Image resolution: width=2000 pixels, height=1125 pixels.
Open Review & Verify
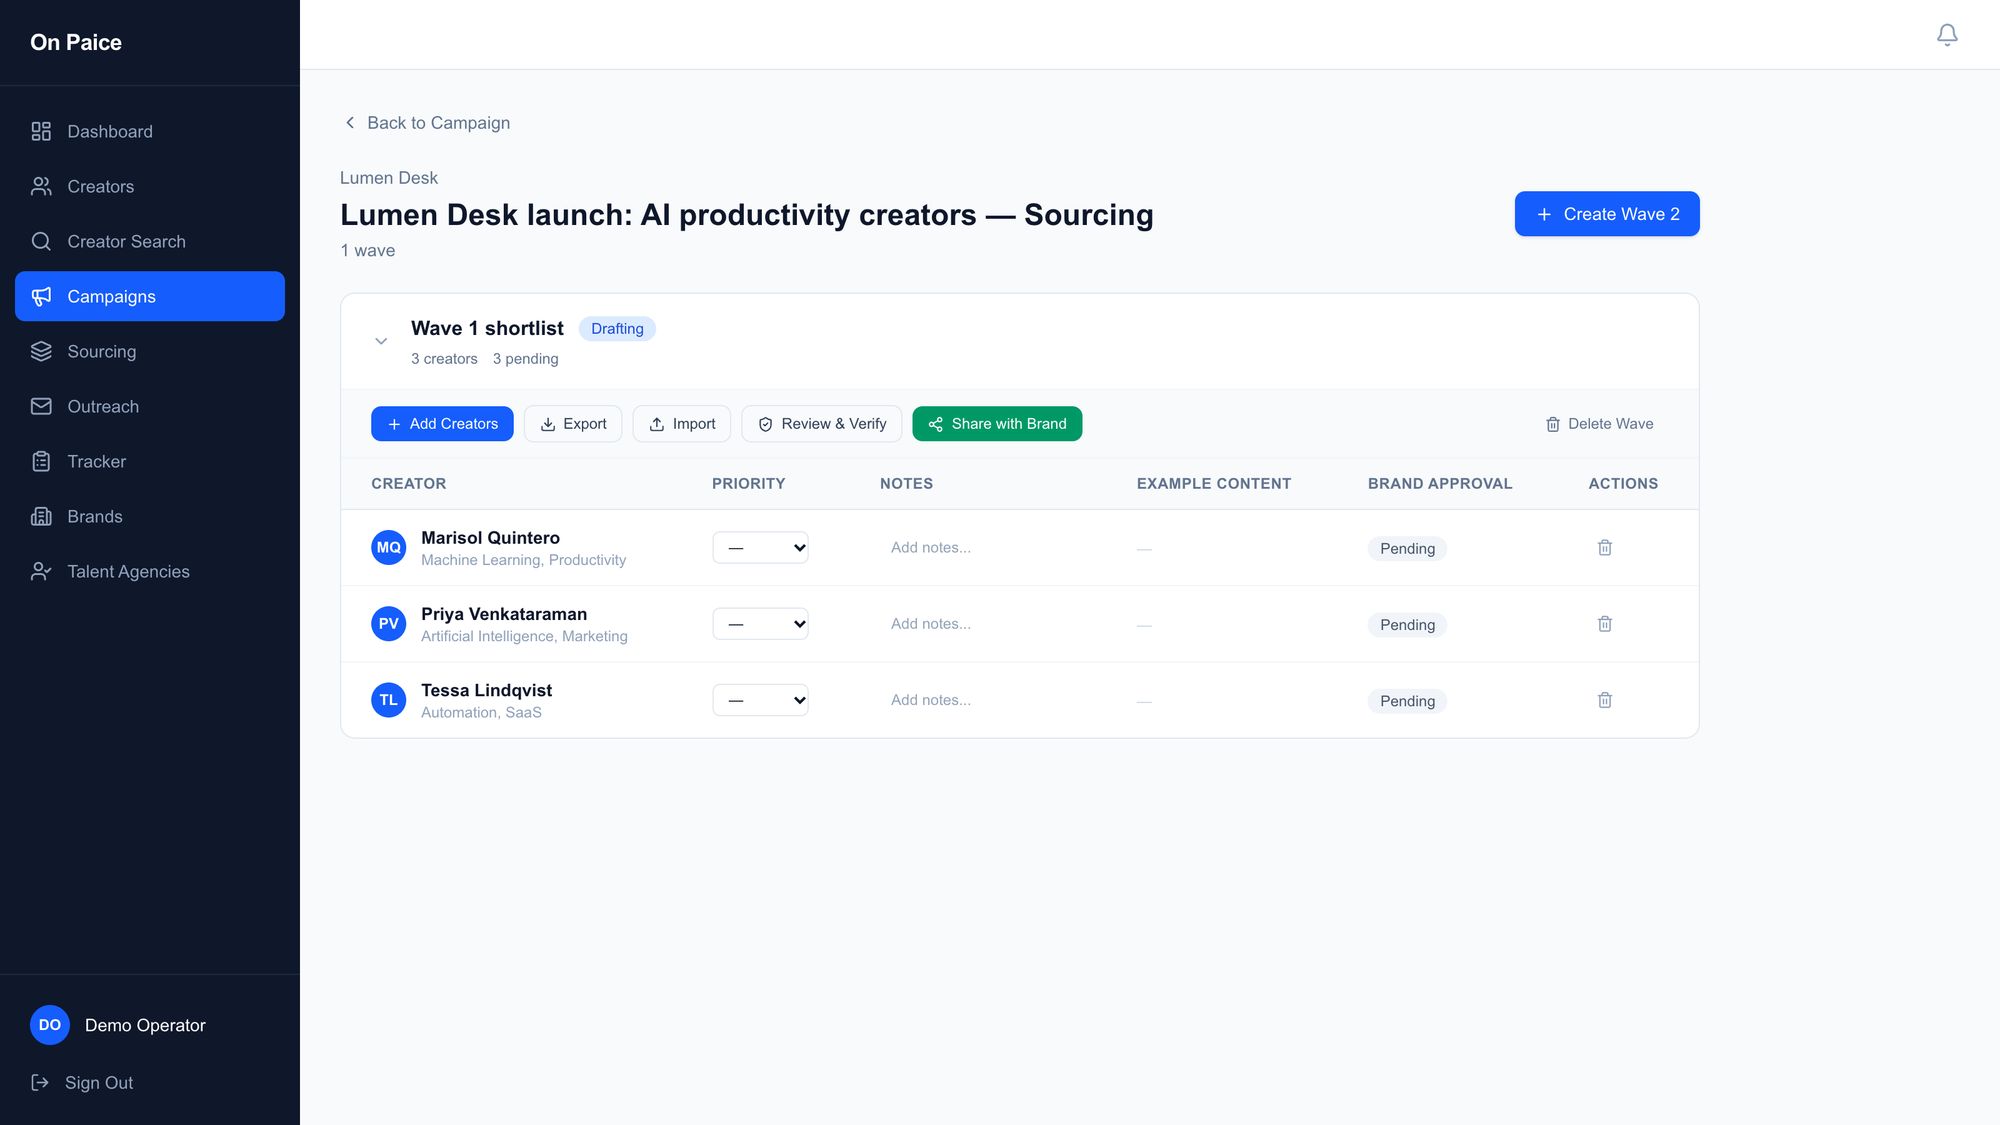[822, 424]
